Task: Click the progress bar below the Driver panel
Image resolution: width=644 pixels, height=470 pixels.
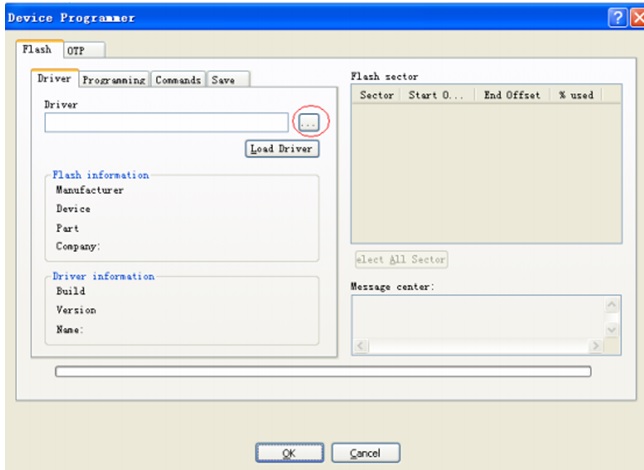Action: pyautogui.click(x=323, y=371)
